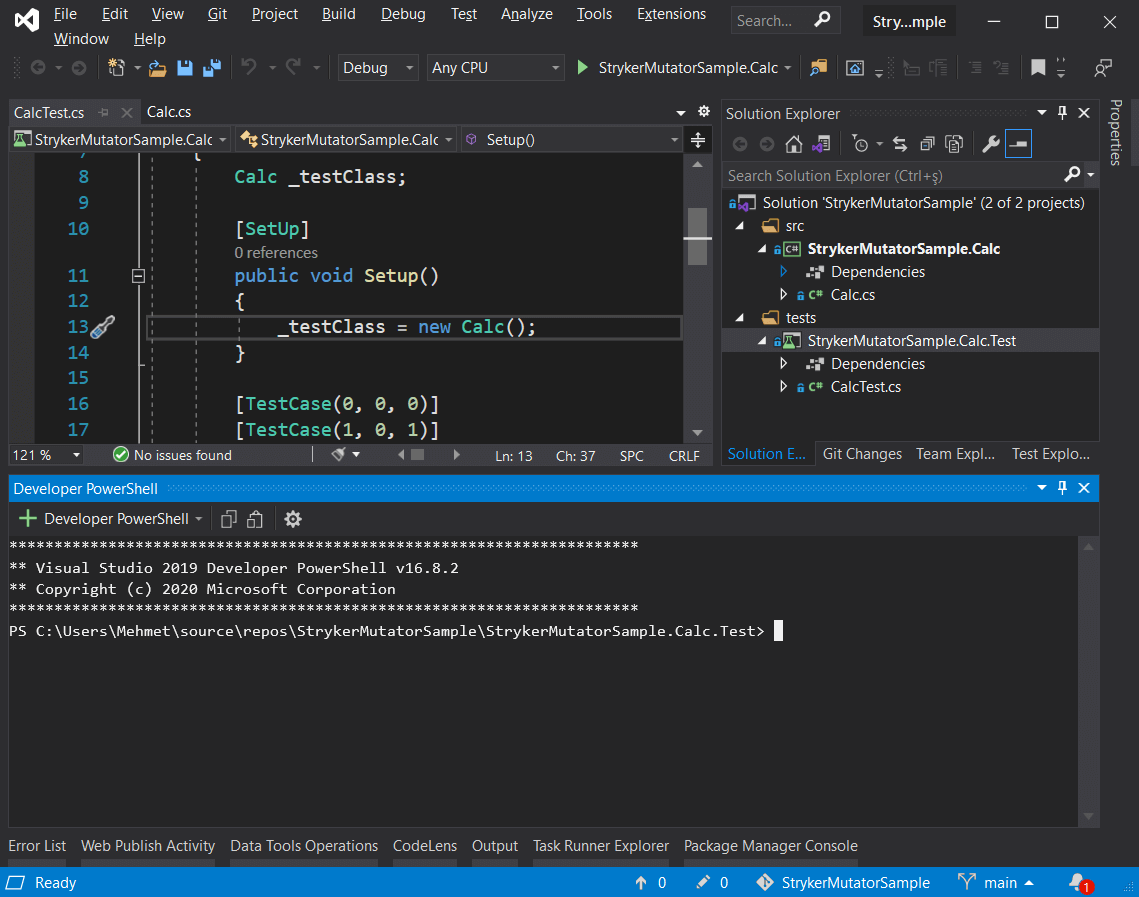Open the Analyze menu
The image size is (1139, 897).
pyautogui.click(x=527, y=14)
